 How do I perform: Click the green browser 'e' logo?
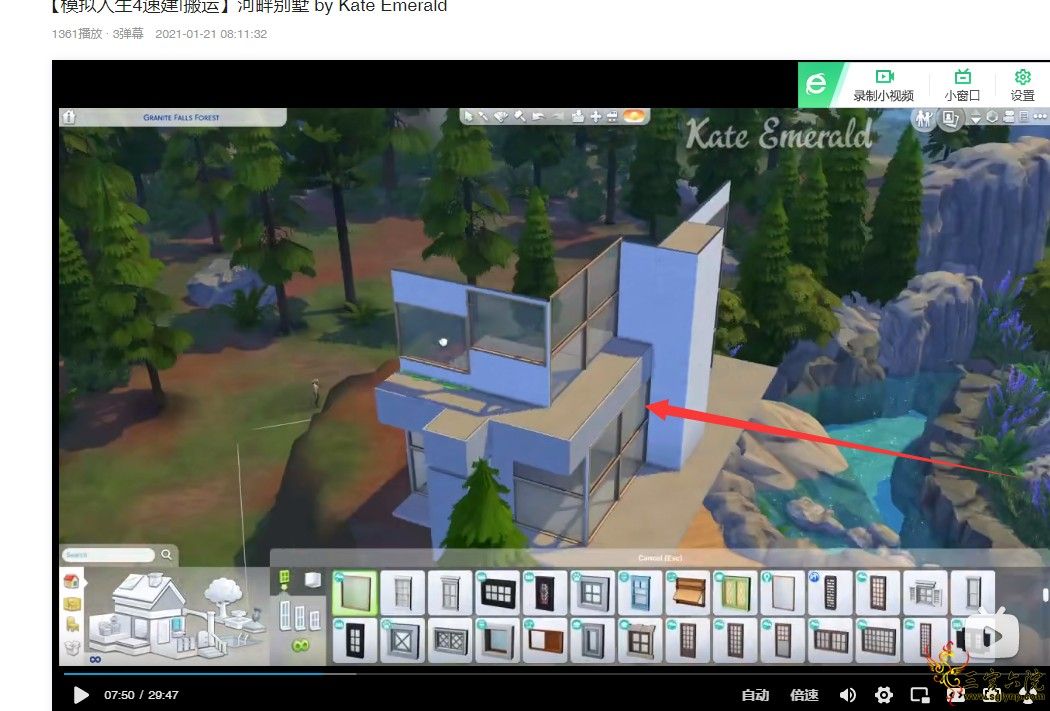pos(816,84)
